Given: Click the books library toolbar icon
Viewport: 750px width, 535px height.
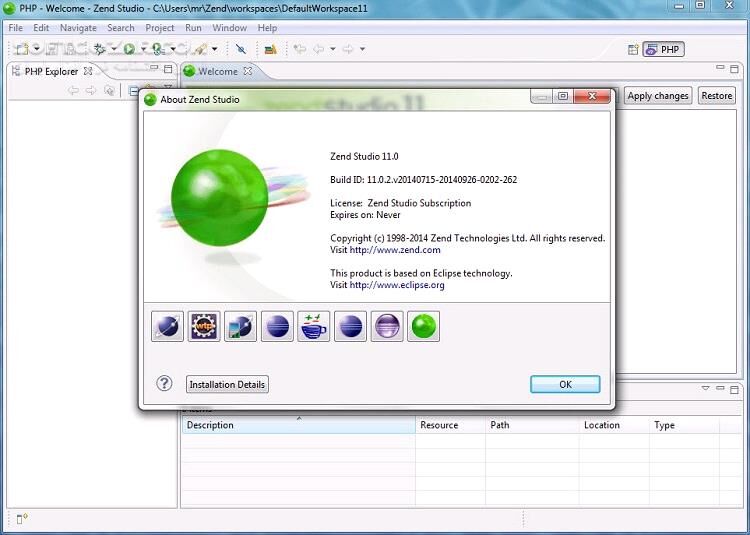Looking at the screenshot, I should point(270,49).
